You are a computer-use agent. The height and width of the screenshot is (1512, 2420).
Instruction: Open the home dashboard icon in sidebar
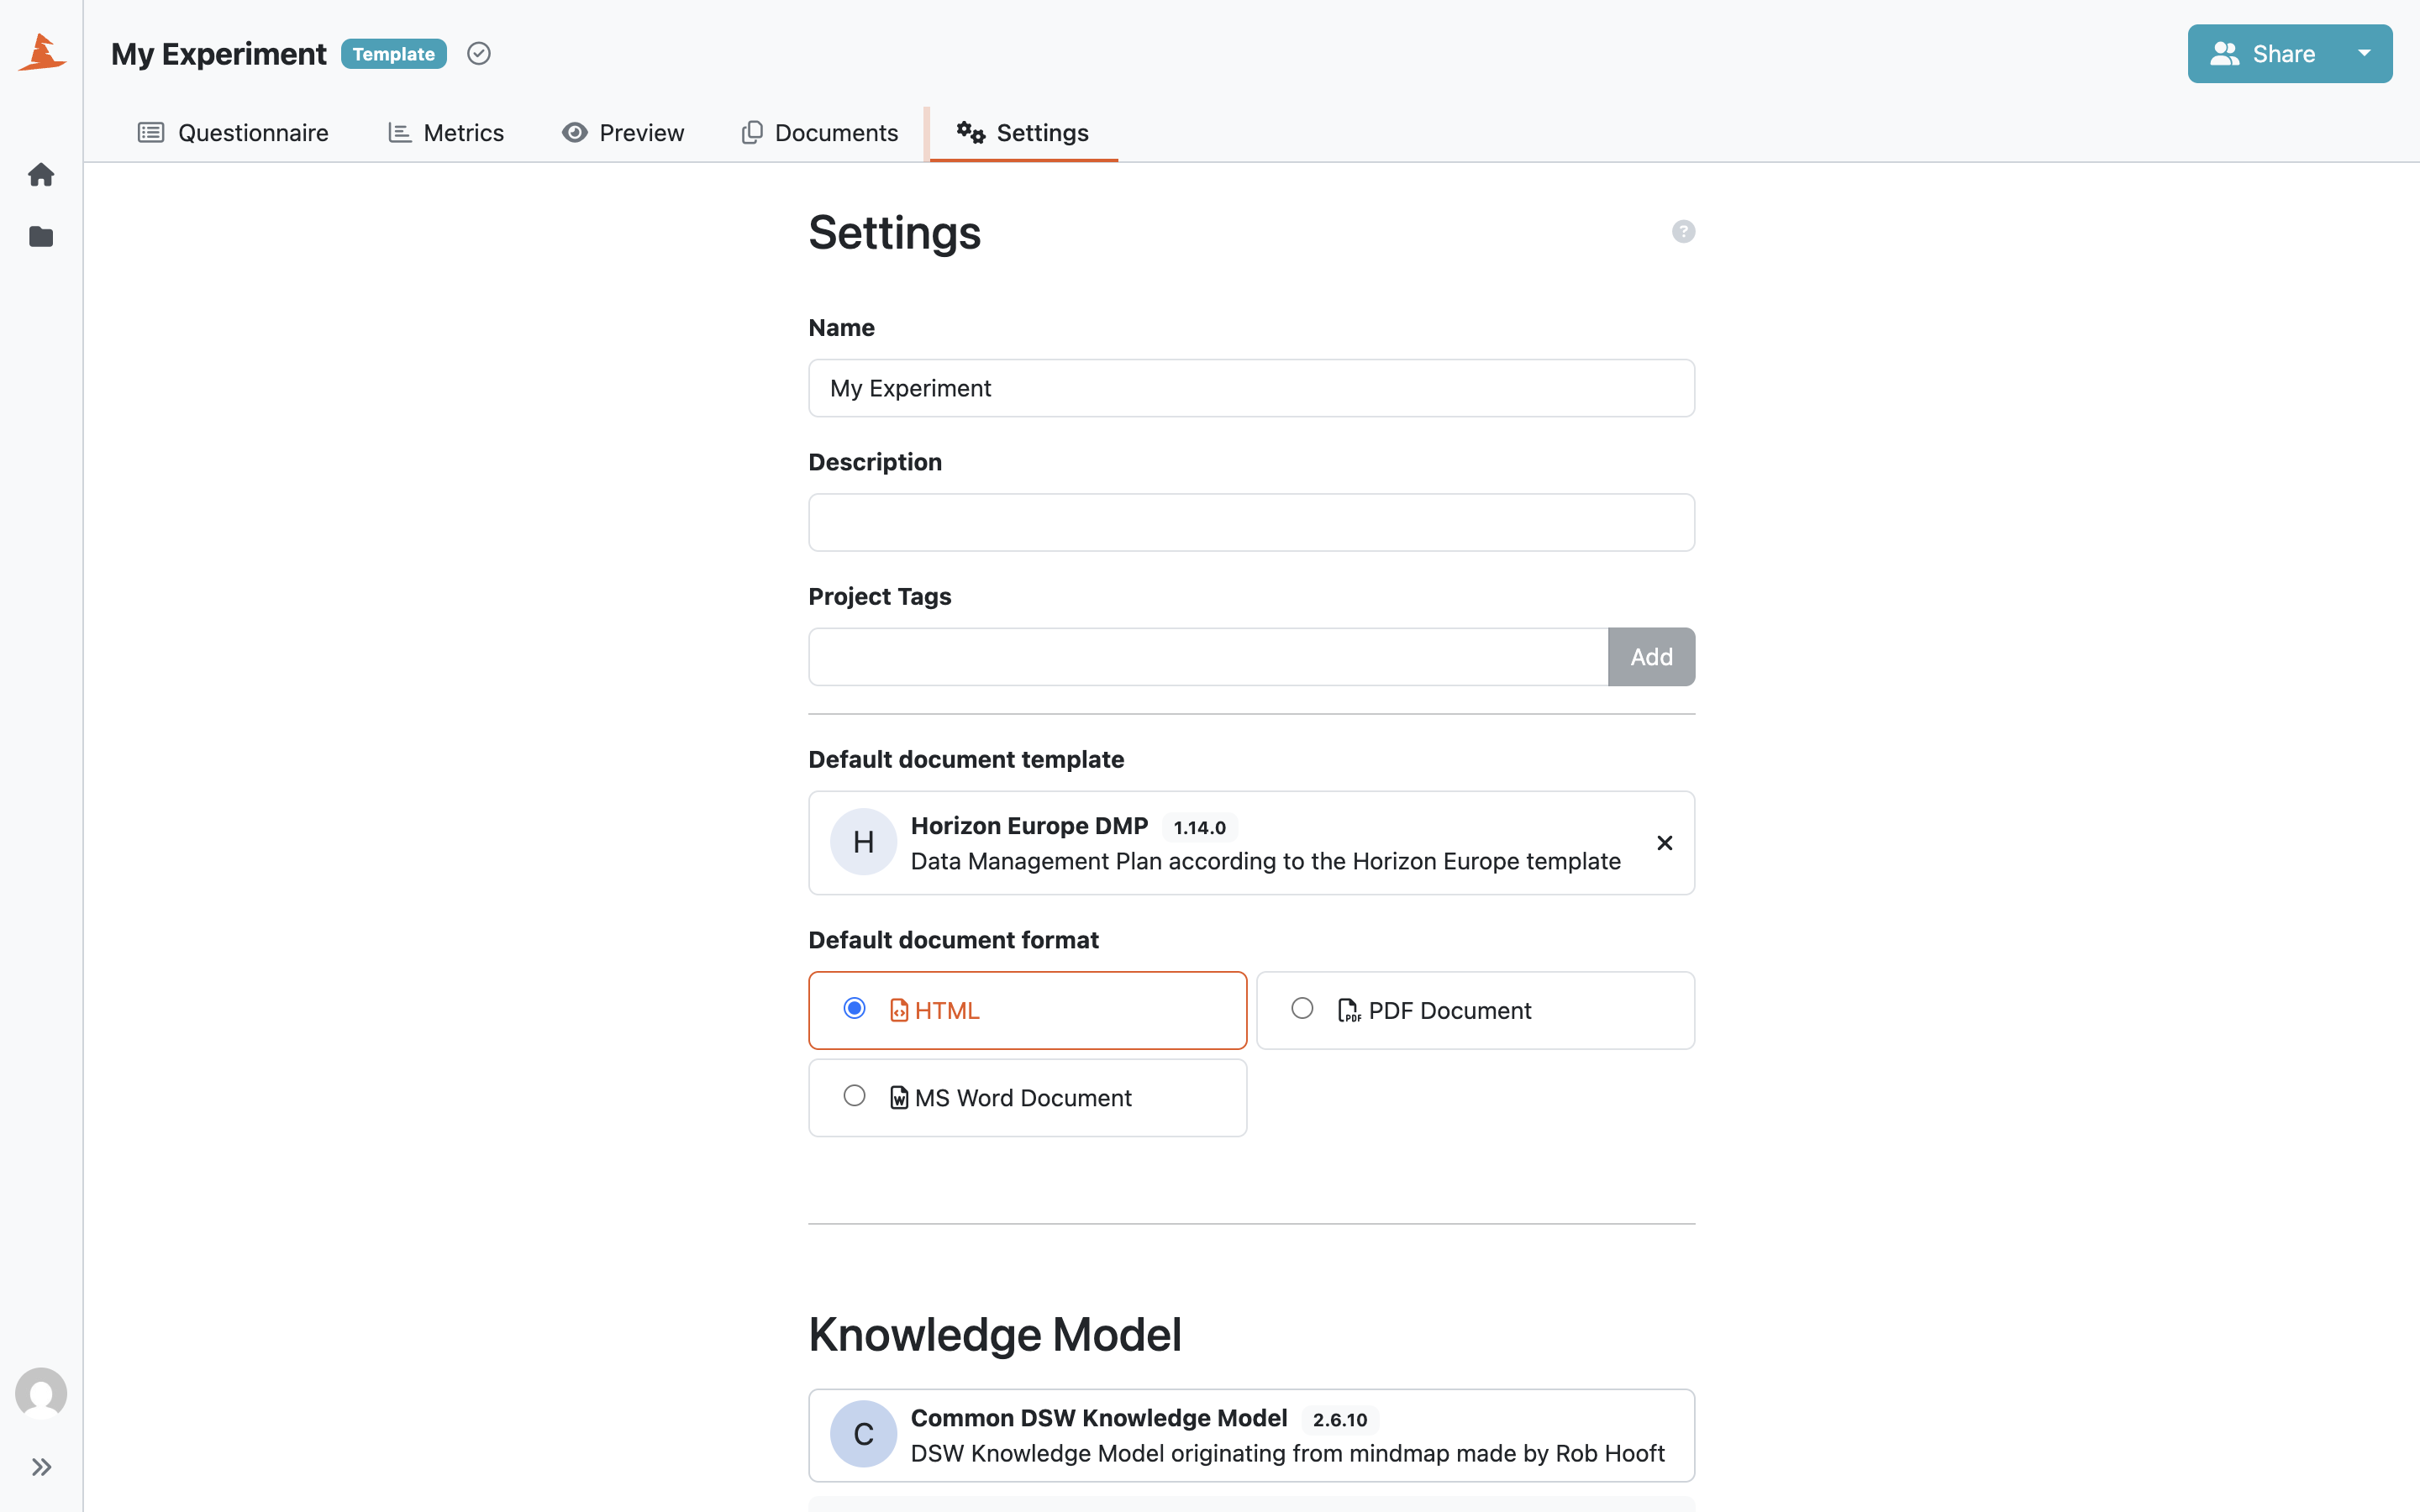(41, 175)
